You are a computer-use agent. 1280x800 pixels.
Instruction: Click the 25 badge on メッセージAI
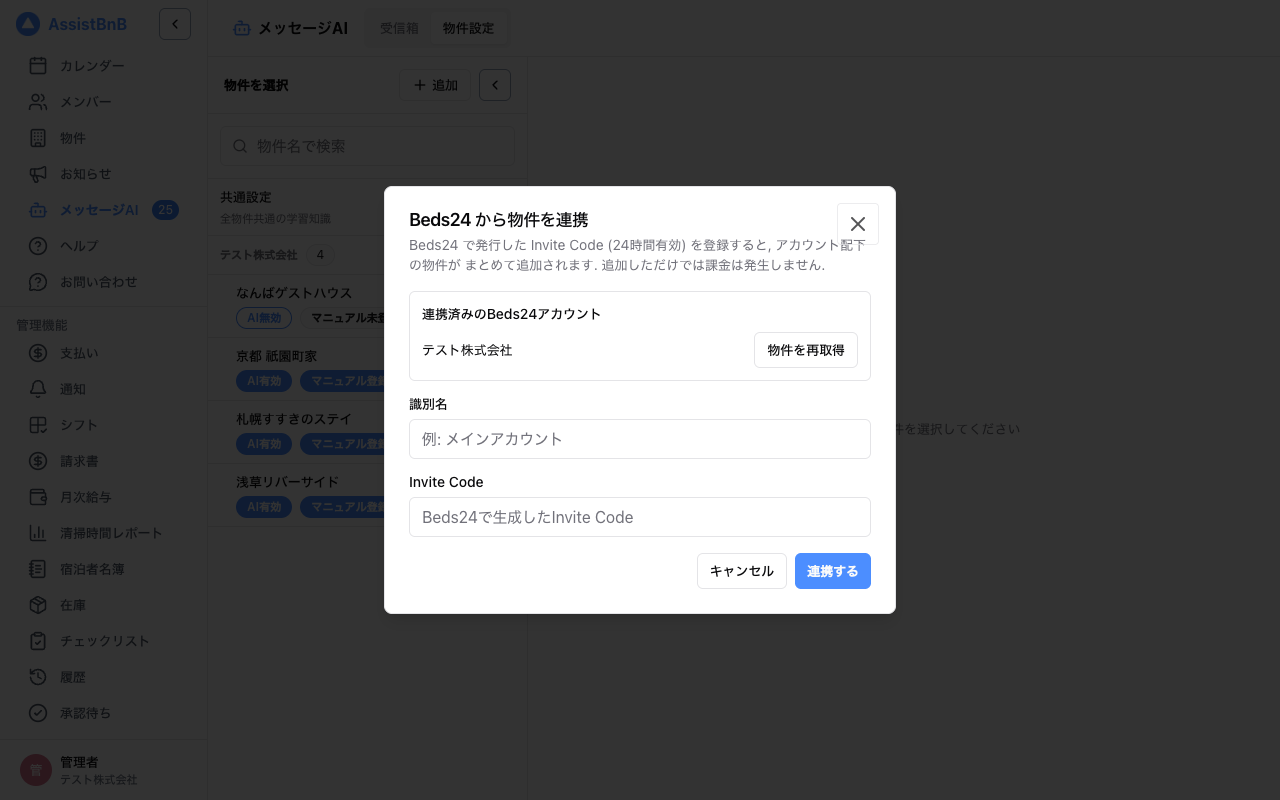tap(165, 210)
